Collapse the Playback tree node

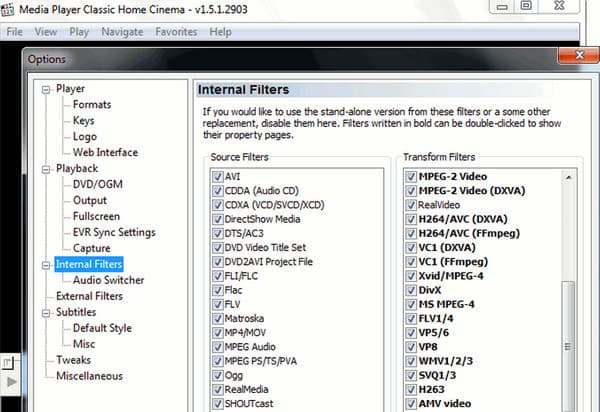[46, 169]
